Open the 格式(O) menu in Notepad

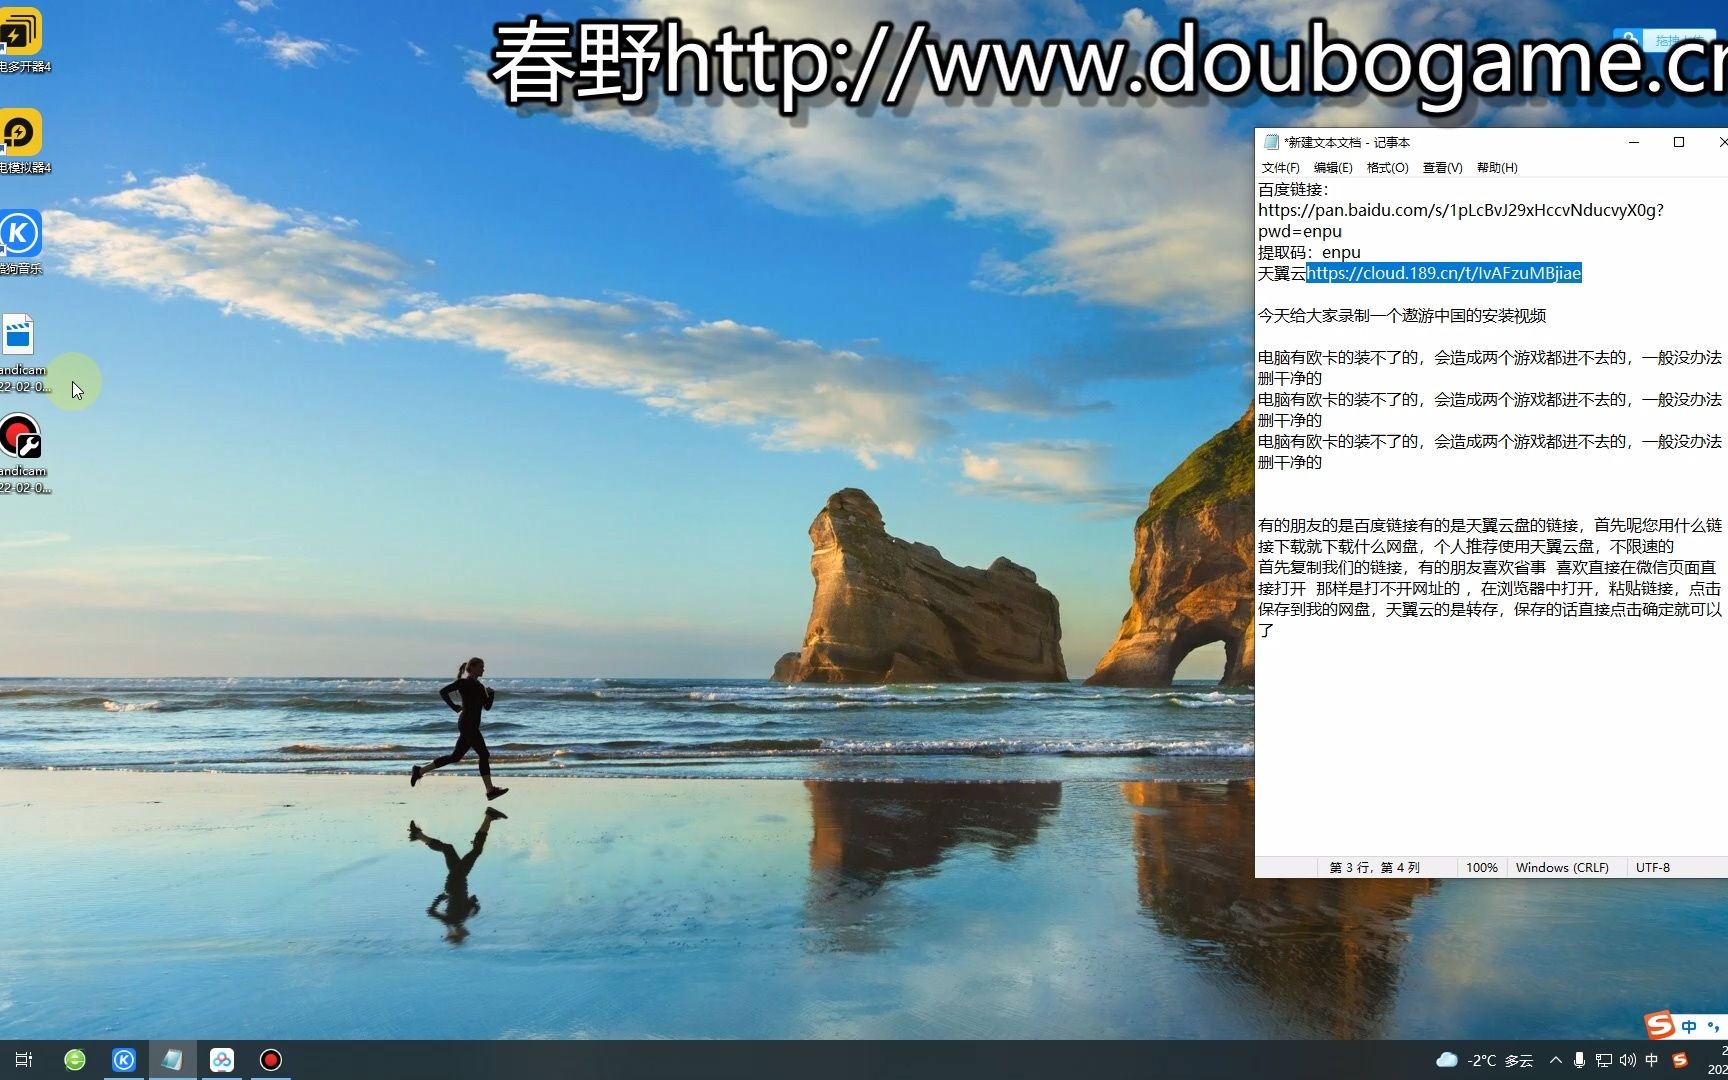coord(1387,168)
